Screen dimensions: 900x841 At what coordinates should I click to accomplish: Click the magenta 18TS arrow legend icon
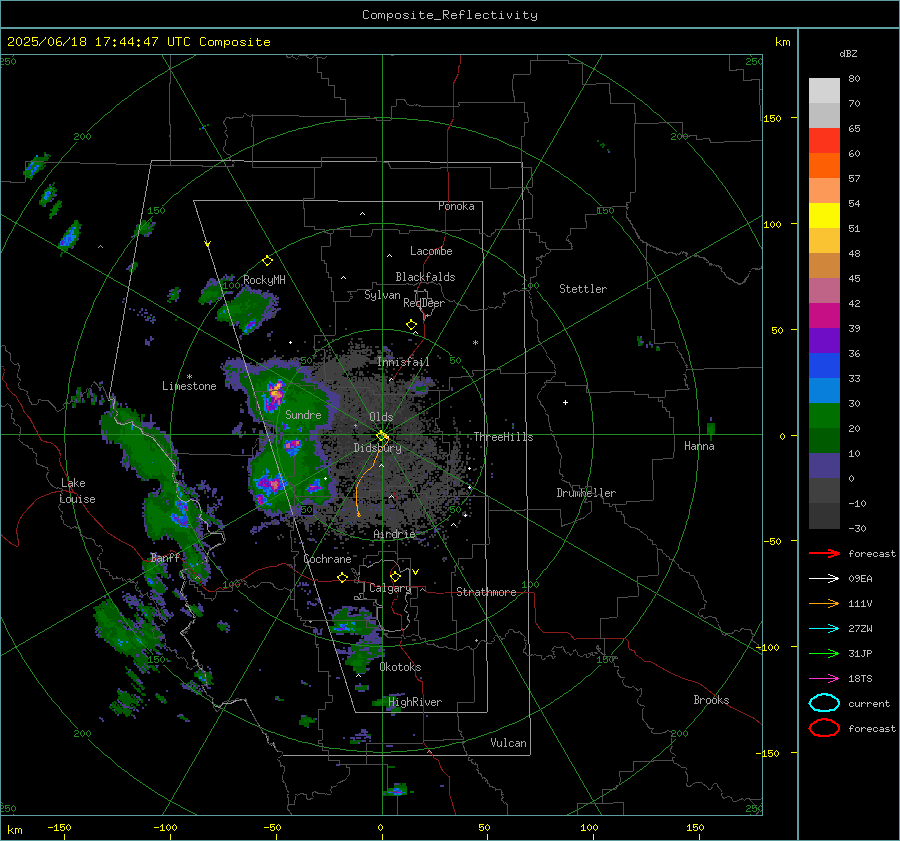click(824, 679)
